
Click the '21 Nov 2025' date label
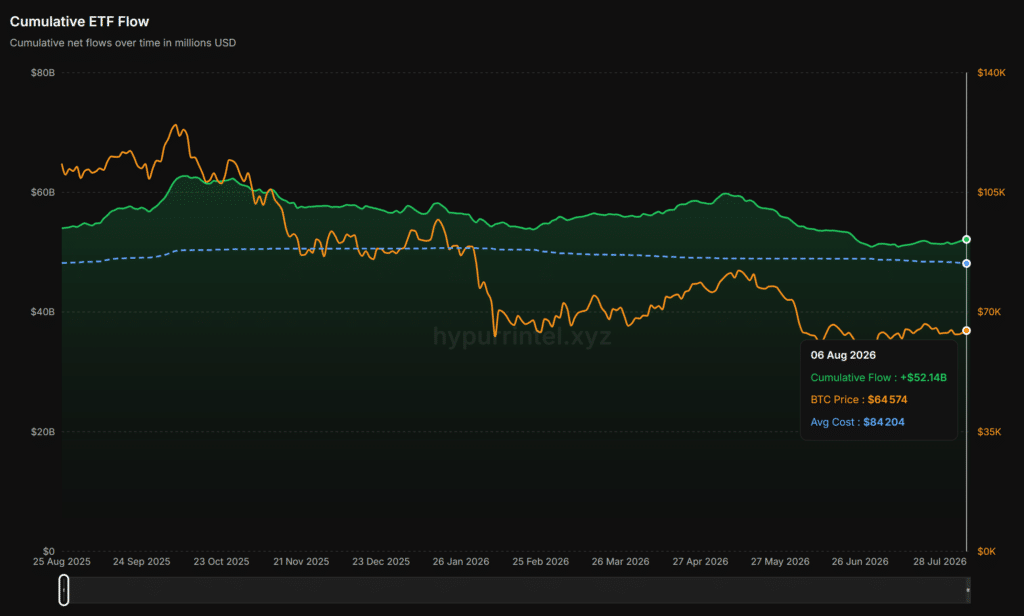[301, 562]
